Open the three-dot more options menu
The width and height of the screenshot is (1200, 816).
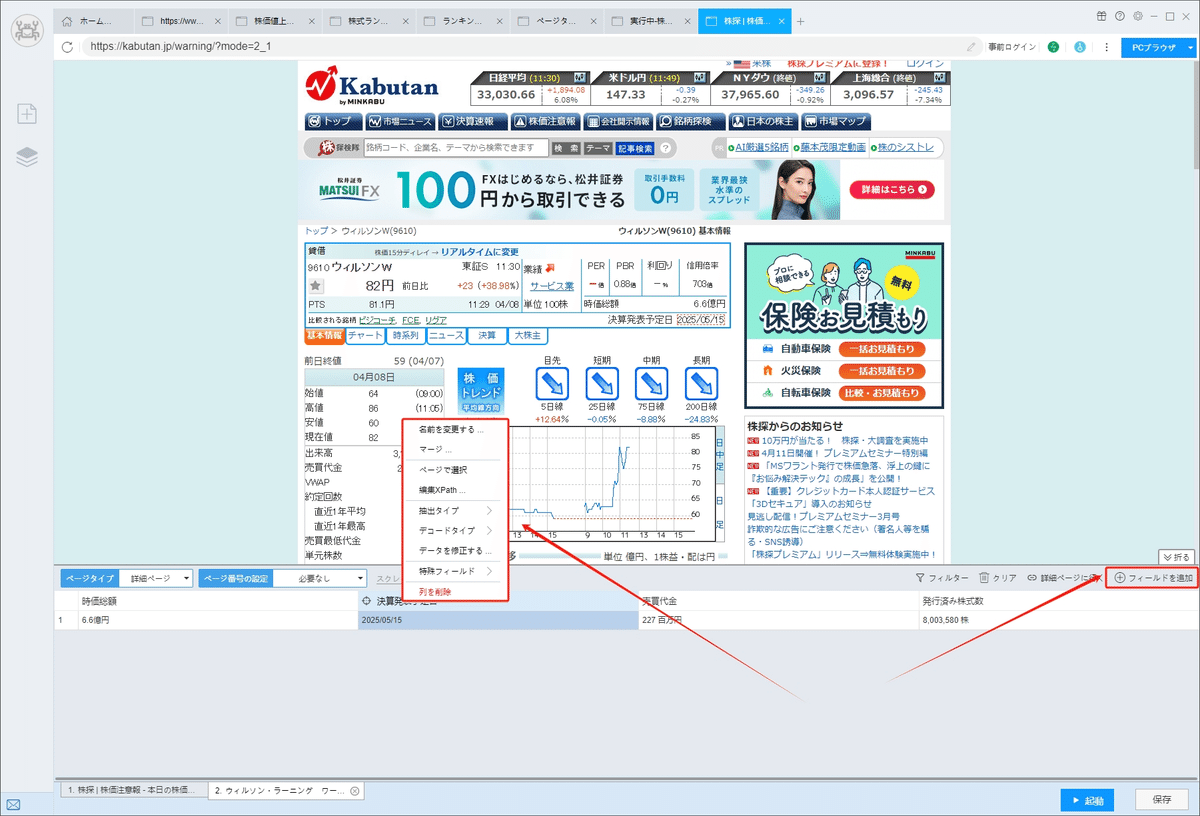(1106, 46)
